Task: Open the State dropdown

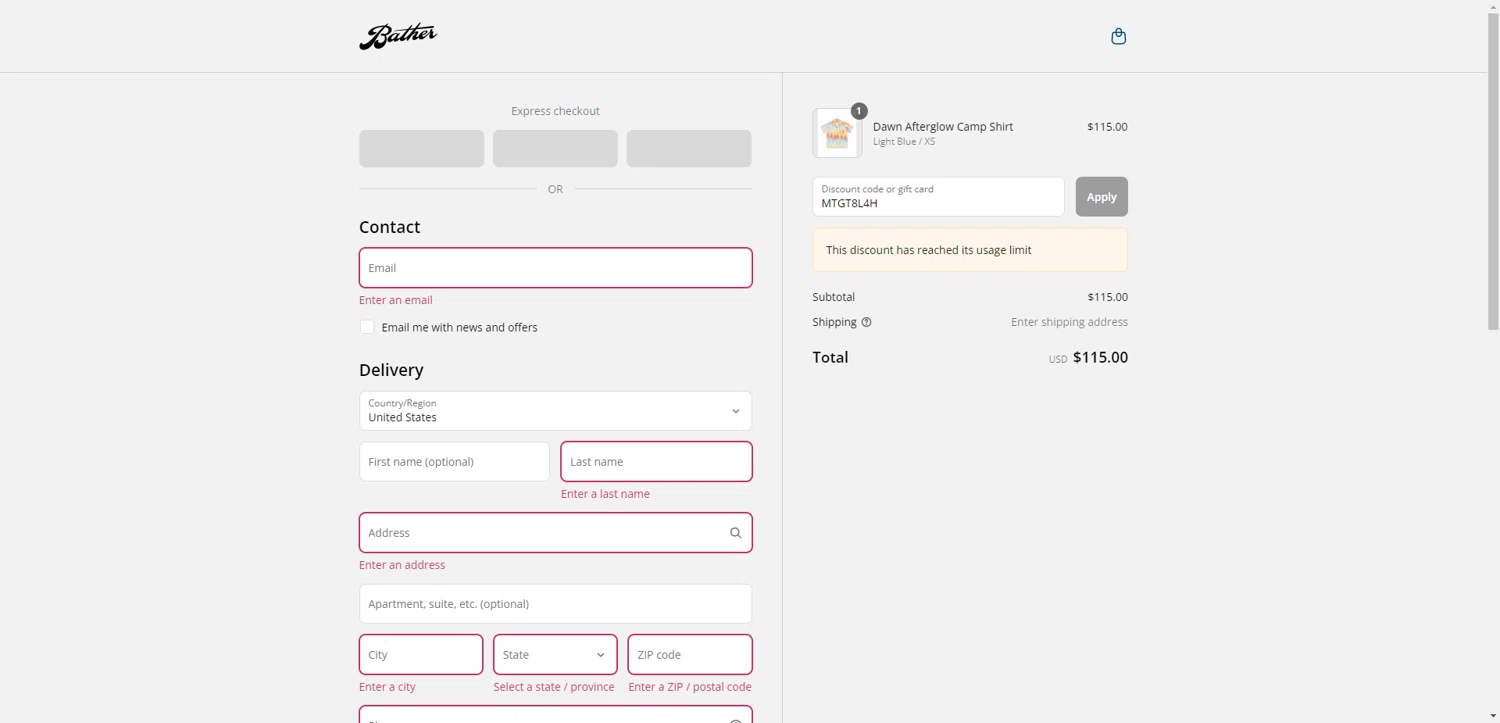Action: point(555,655)
